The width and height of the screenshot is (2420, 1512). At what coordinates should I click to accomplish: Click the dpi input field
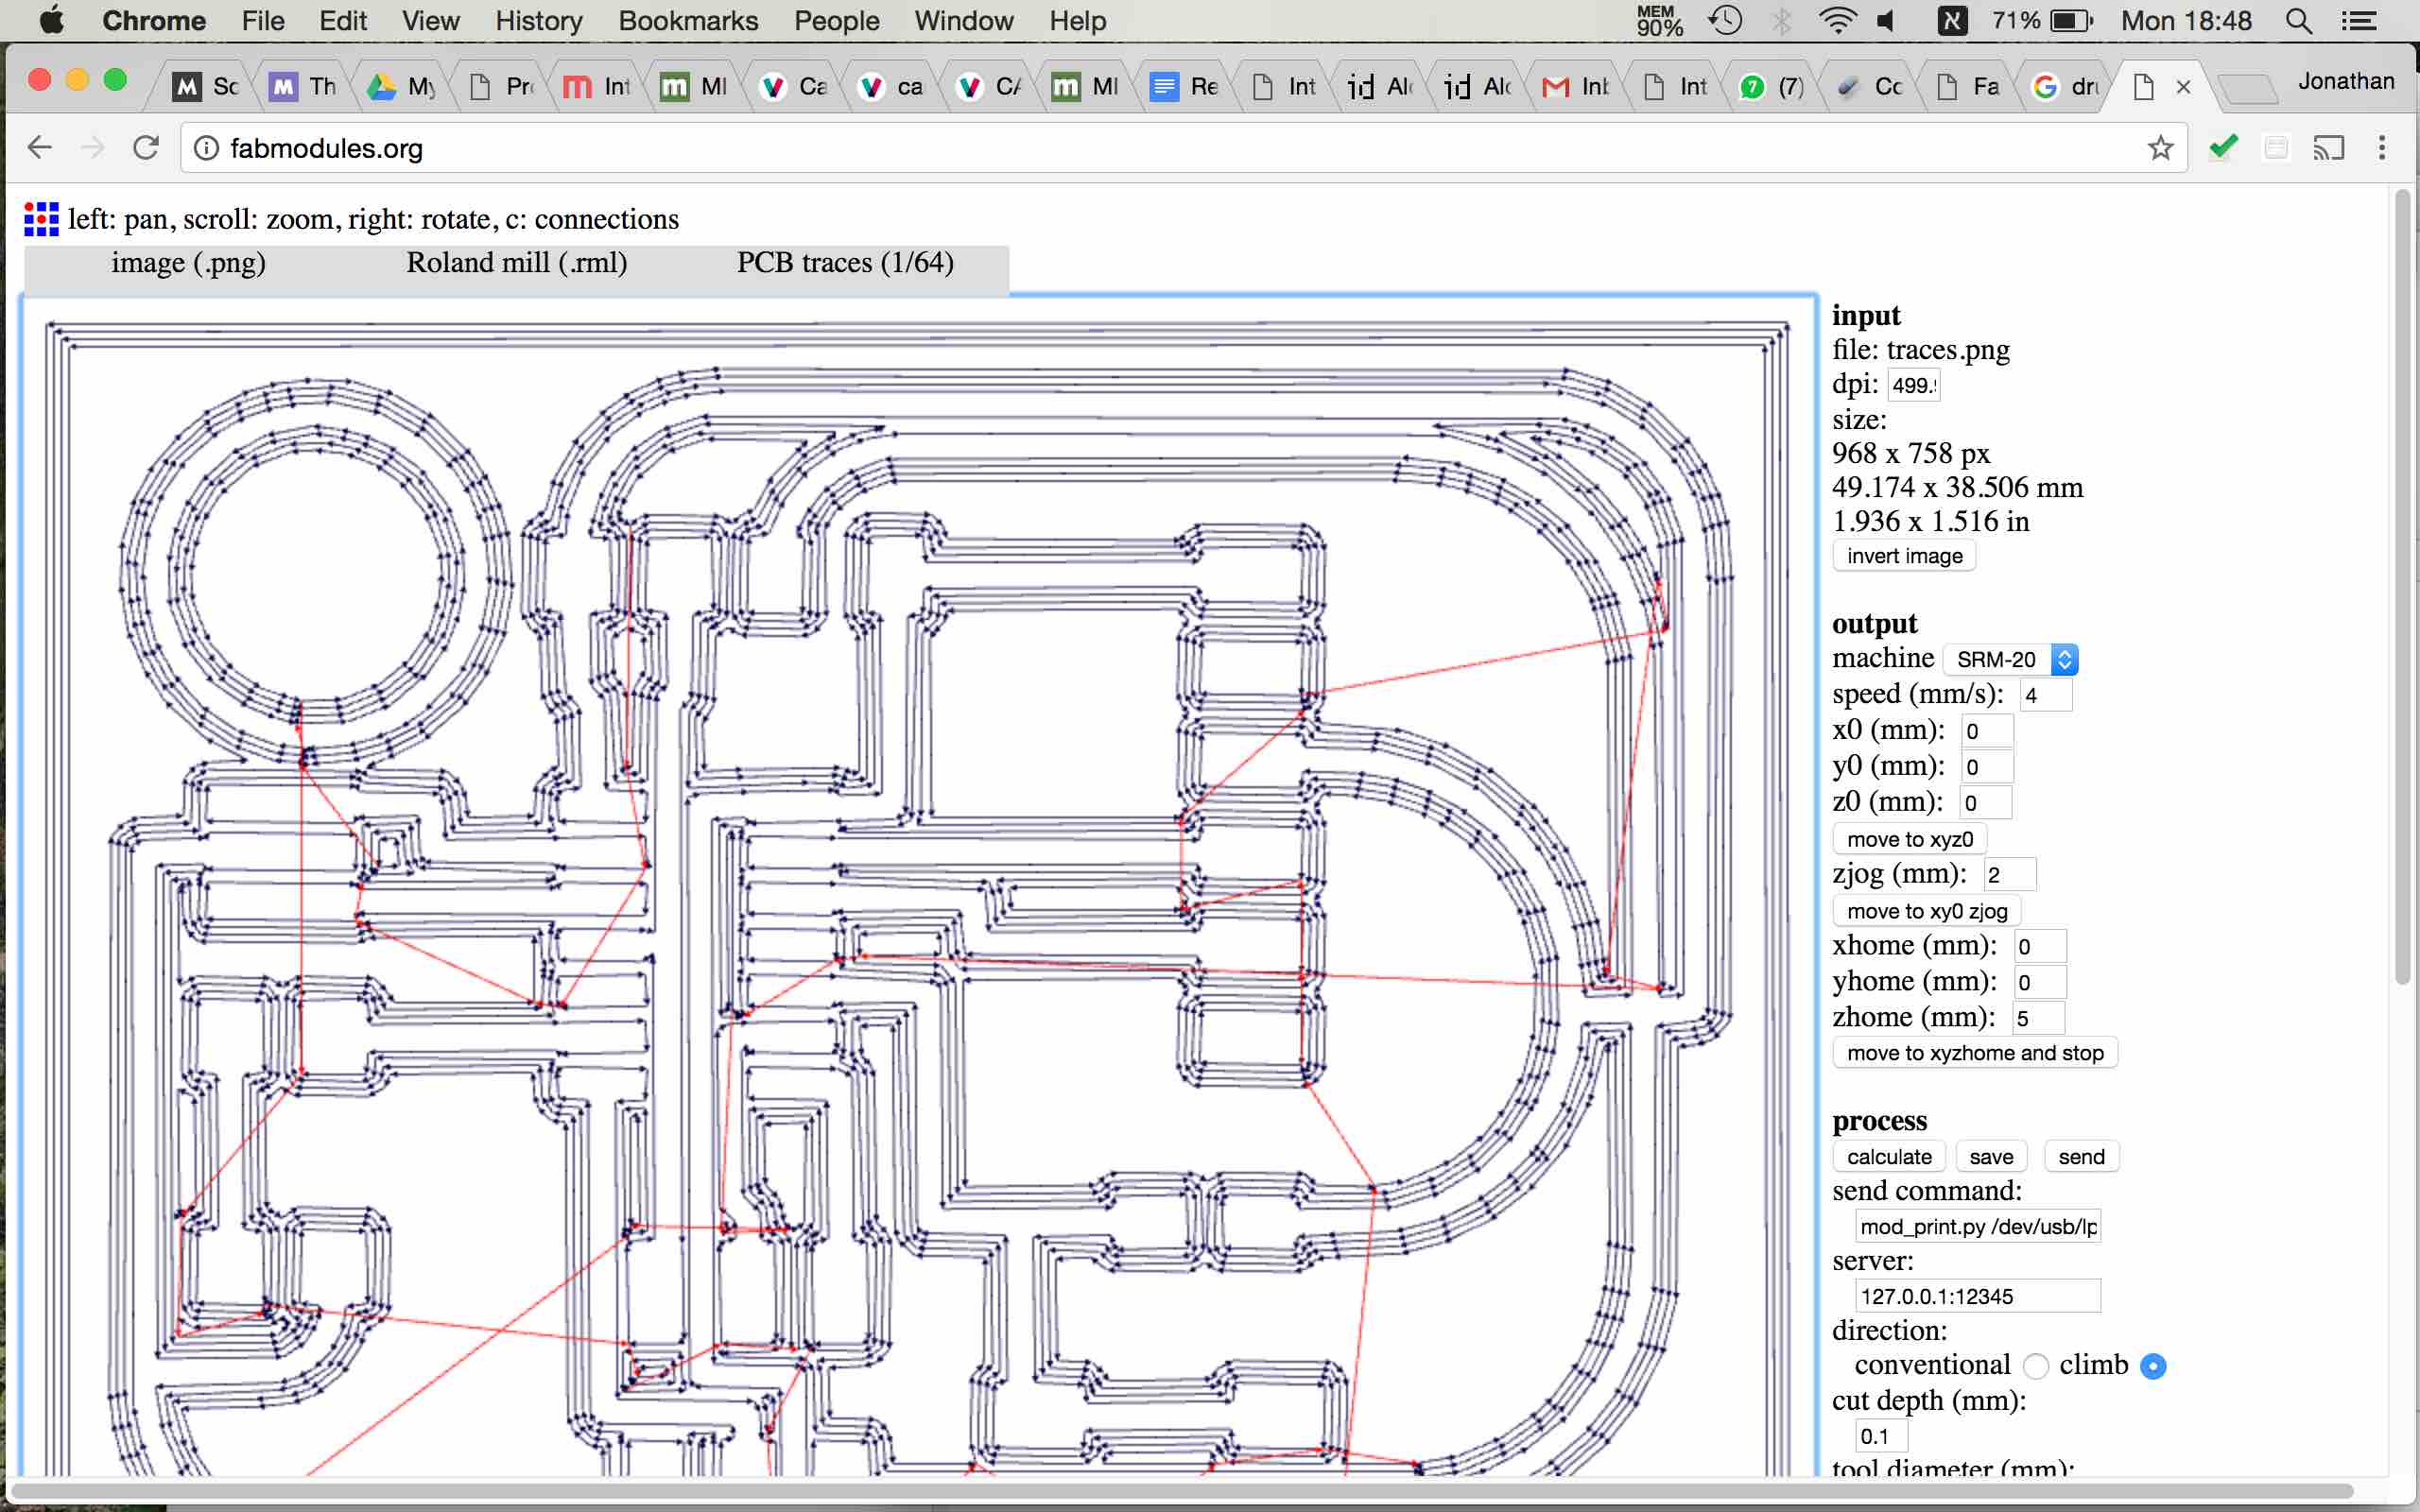click(1913, 385)
